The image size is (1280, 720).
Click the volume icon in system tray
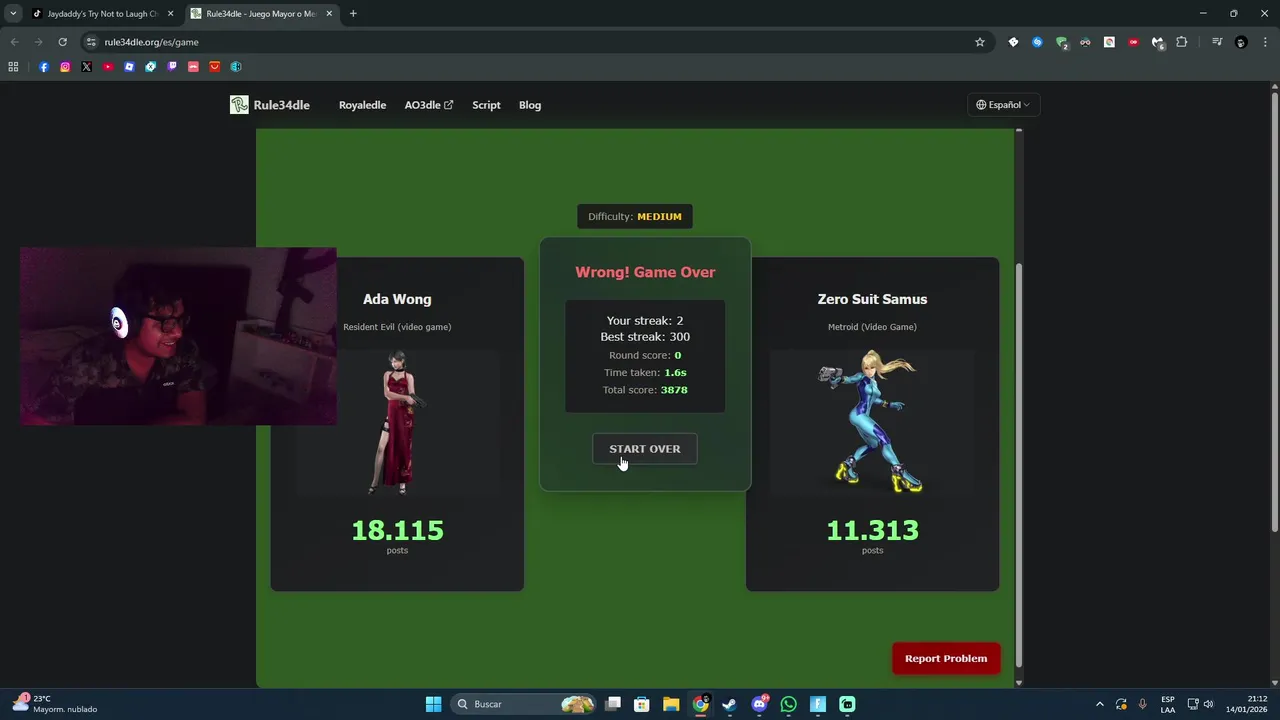pyautogui.click(x=1208, y=704)
